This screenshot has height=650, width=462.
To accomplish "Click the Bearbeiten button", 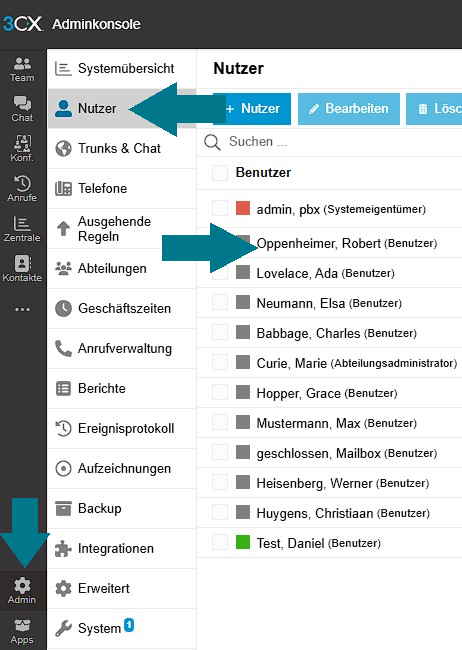I will 349,109.
